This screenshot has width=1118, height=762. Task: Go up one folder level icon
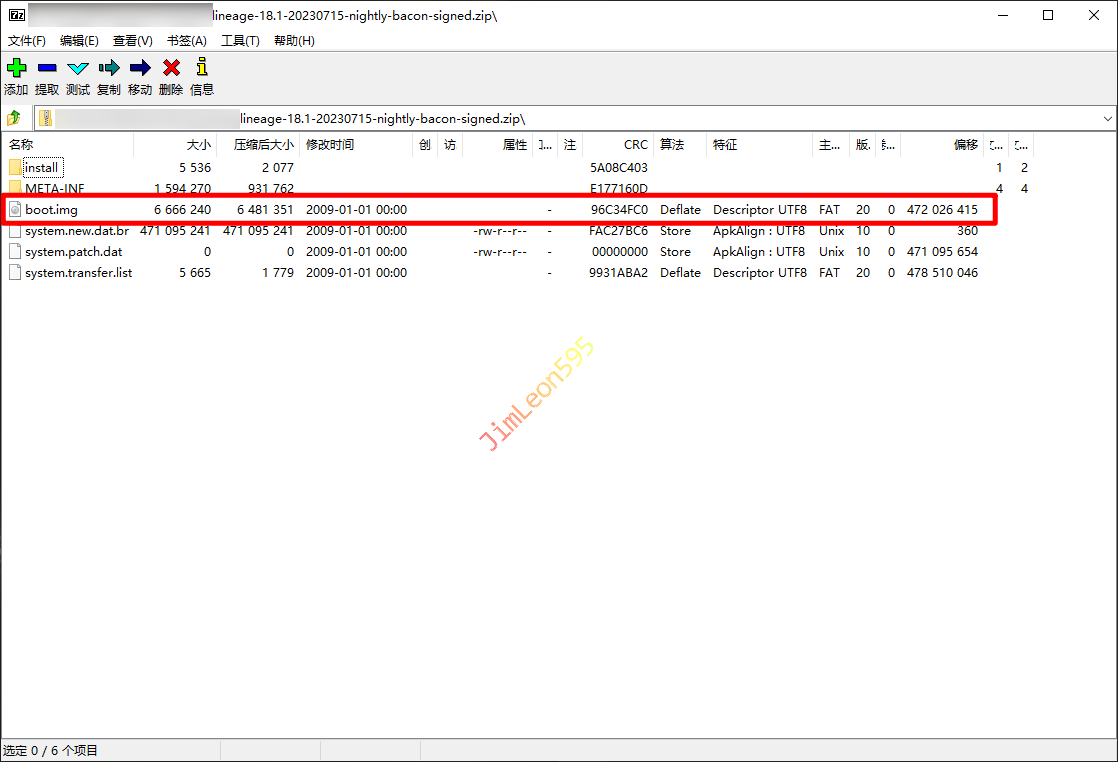click(14, 118)
